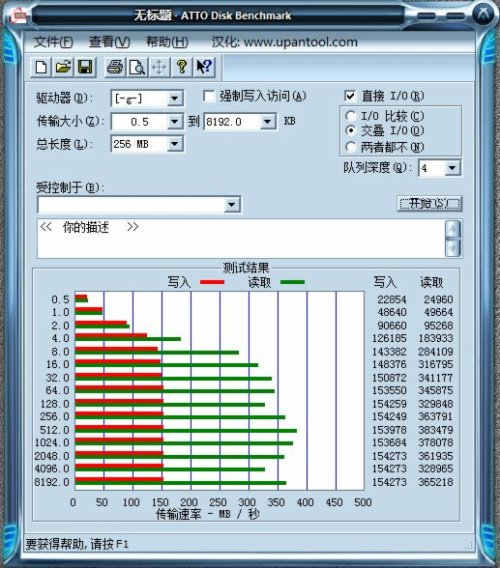500x568 pixels.
Task: Click the Save floppy disk icon
Action: point(85,67)
